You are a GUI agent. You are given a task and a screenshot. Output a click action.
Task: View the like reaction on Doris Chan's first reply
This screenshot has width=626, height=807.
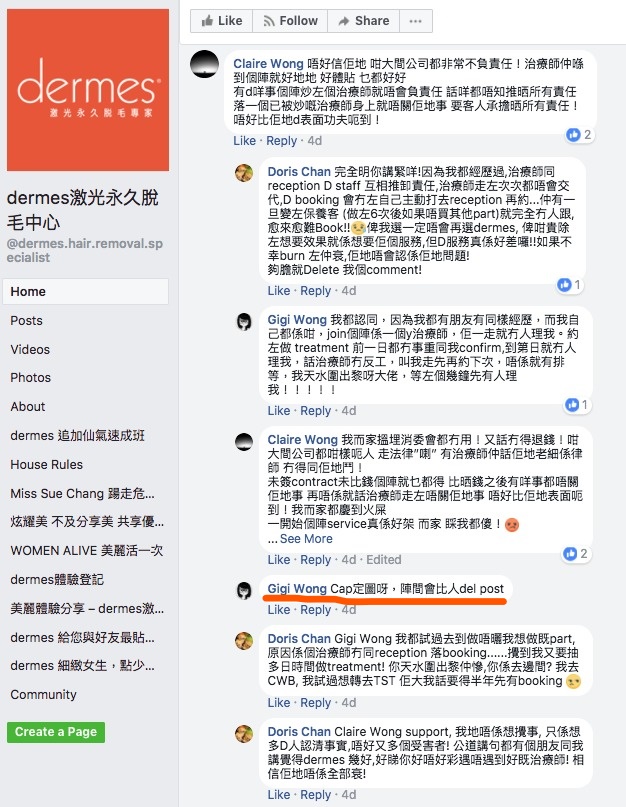pyautogui.click(x=570, y=285)
